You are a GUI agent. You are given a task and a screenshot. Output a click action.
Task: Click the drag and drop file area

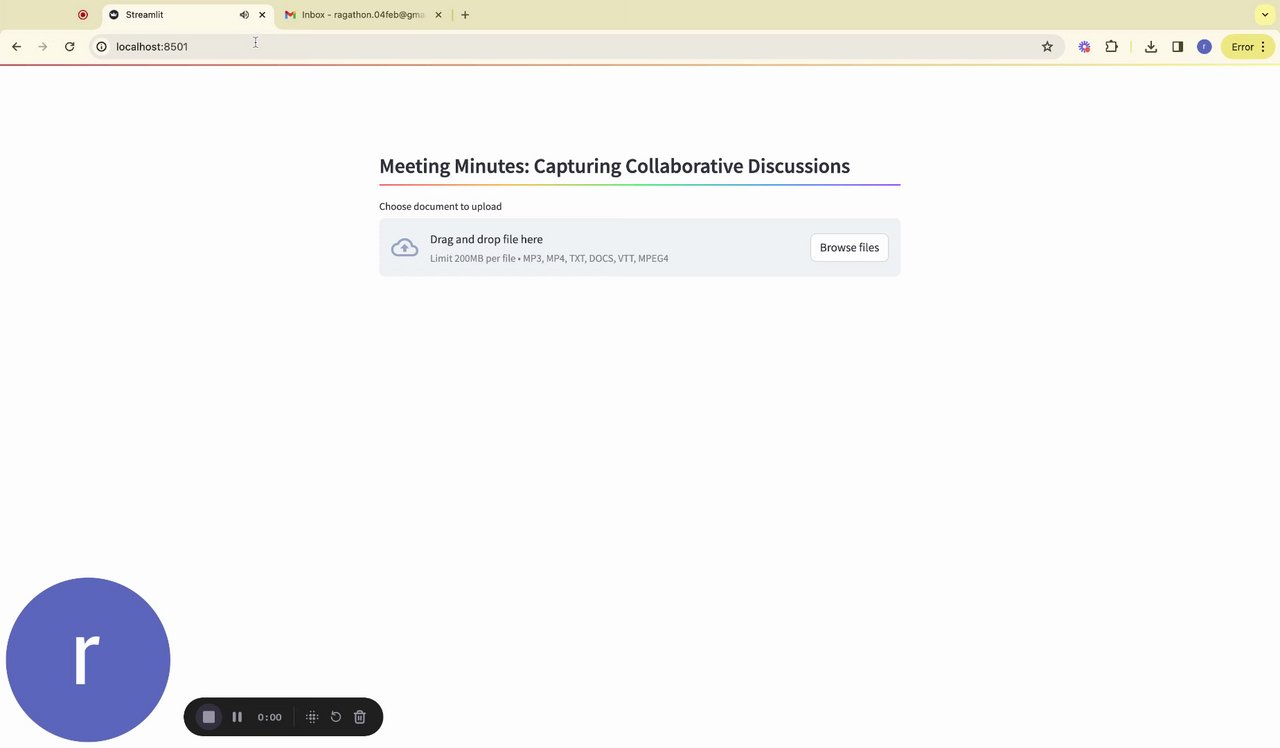pos(639,248)
